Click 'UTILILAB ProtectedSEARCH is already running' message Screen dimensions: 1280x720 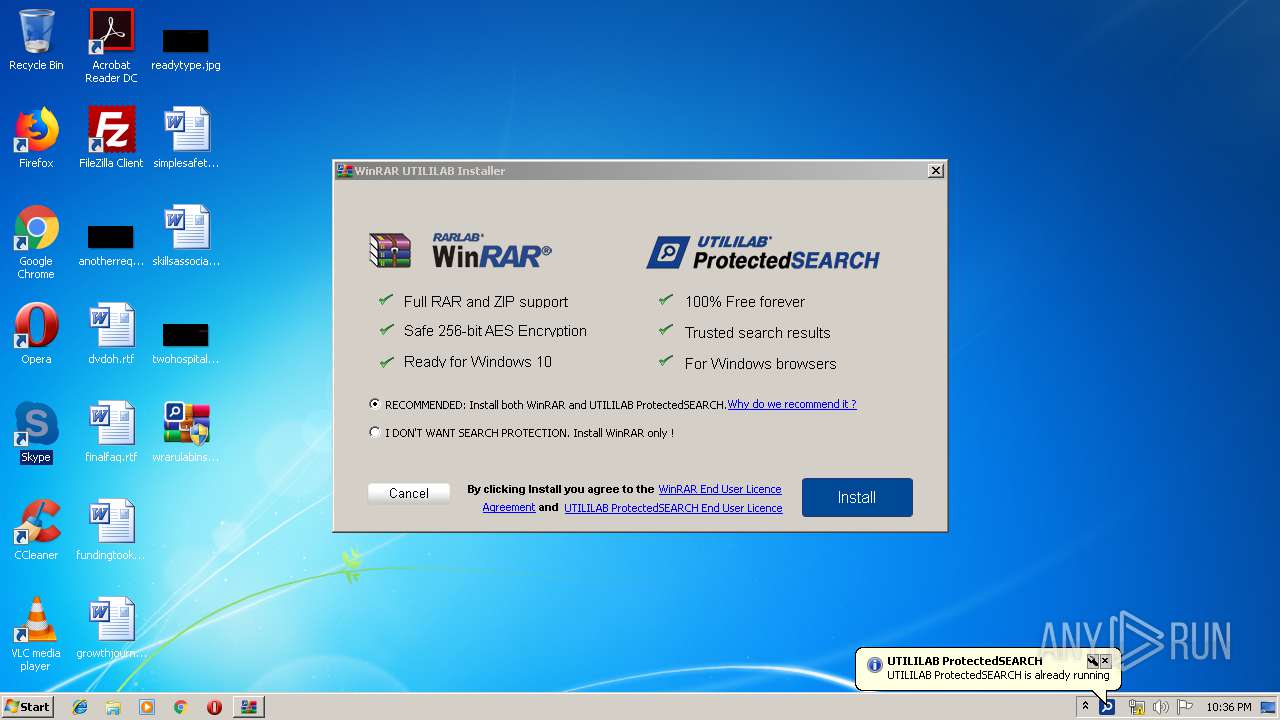pyautogui.click(x=998, y=675)
